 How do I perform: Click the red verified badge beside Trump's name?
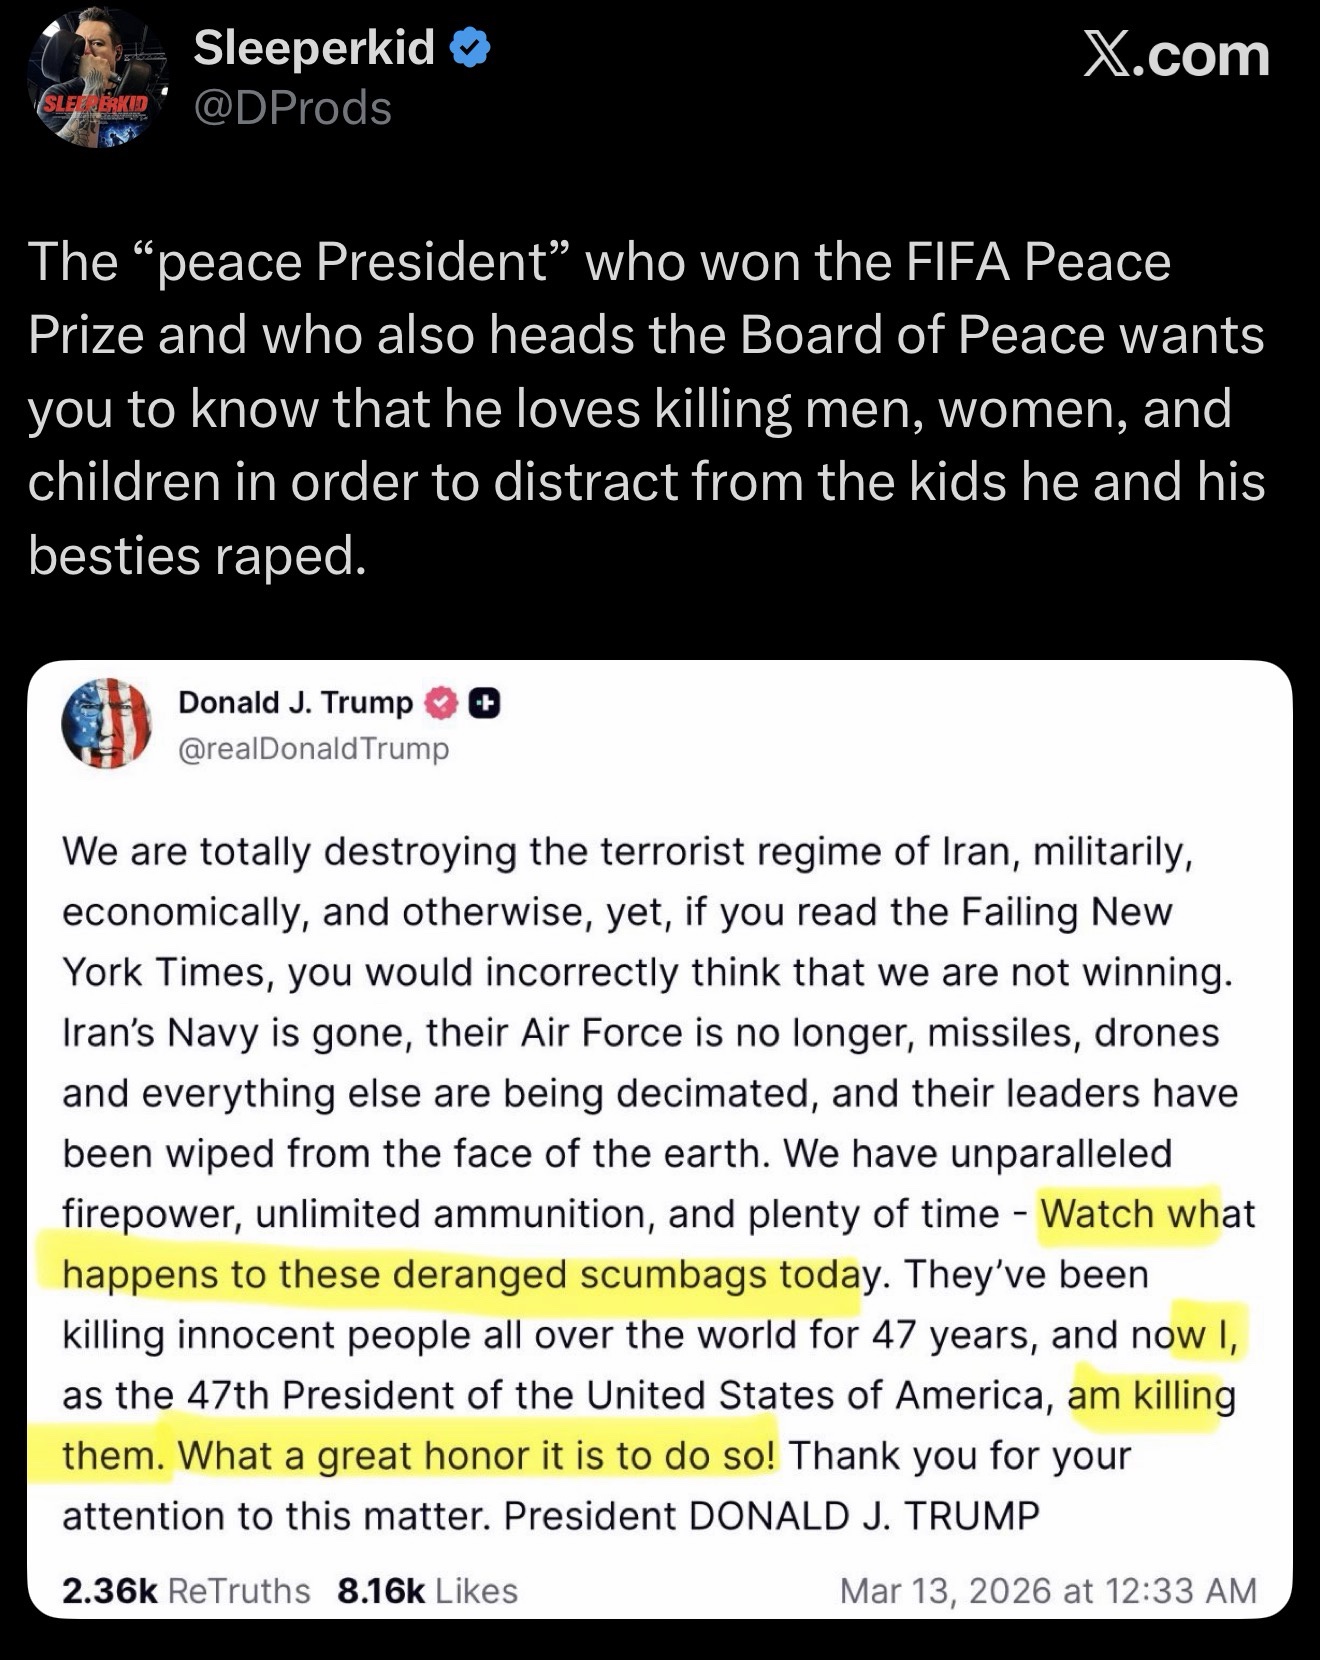point(441,704)
